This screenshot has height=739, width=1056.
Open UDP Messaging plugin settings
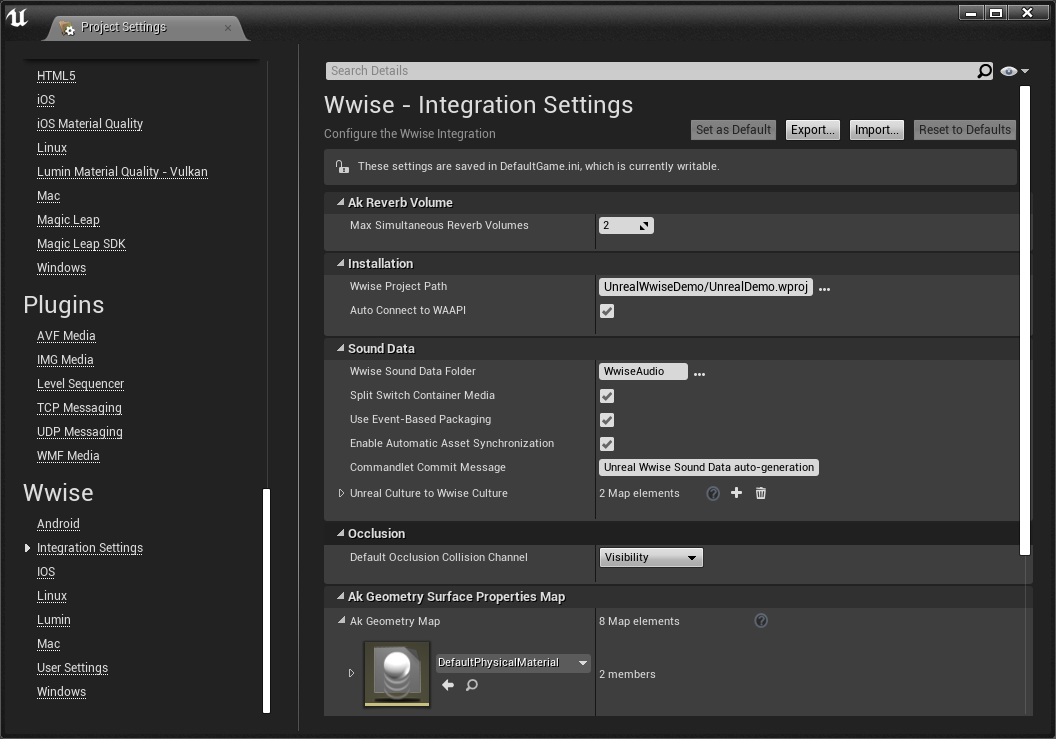pos(79,432)
